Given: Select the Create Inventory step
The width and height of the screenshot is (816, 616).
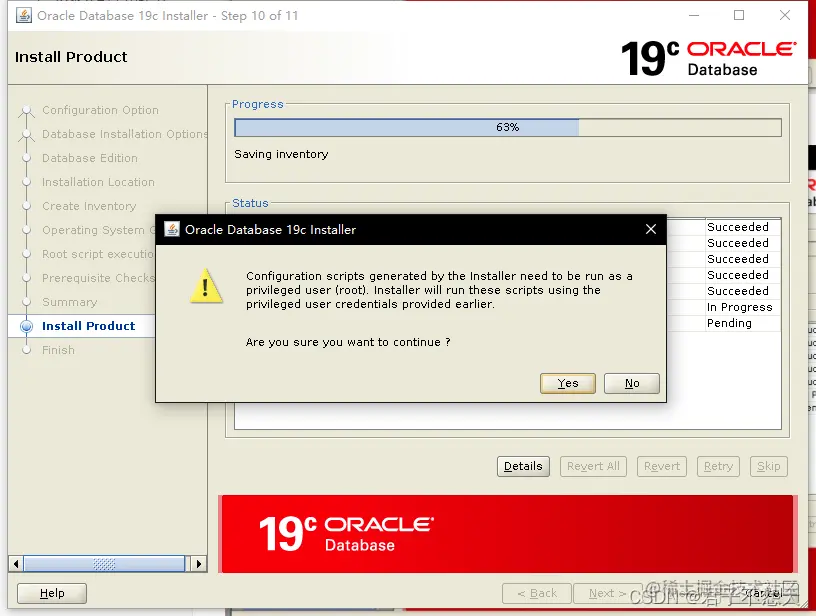Looking at the screenshot, I should (89, 206).
